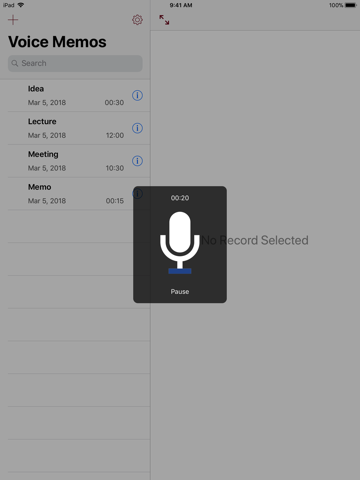Open info for the Meeting memo
The height and width of the screenshot is (480, 360).
(x=137, y=161)
